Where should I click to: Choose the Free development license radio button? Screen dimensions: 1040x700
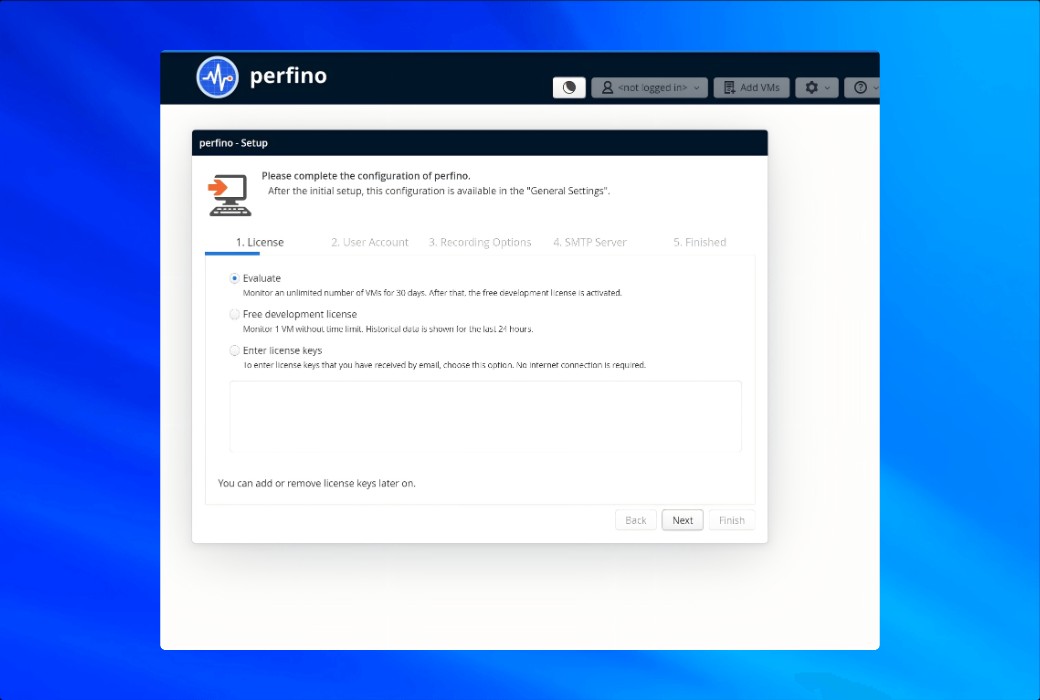click(x=234, y=314)
